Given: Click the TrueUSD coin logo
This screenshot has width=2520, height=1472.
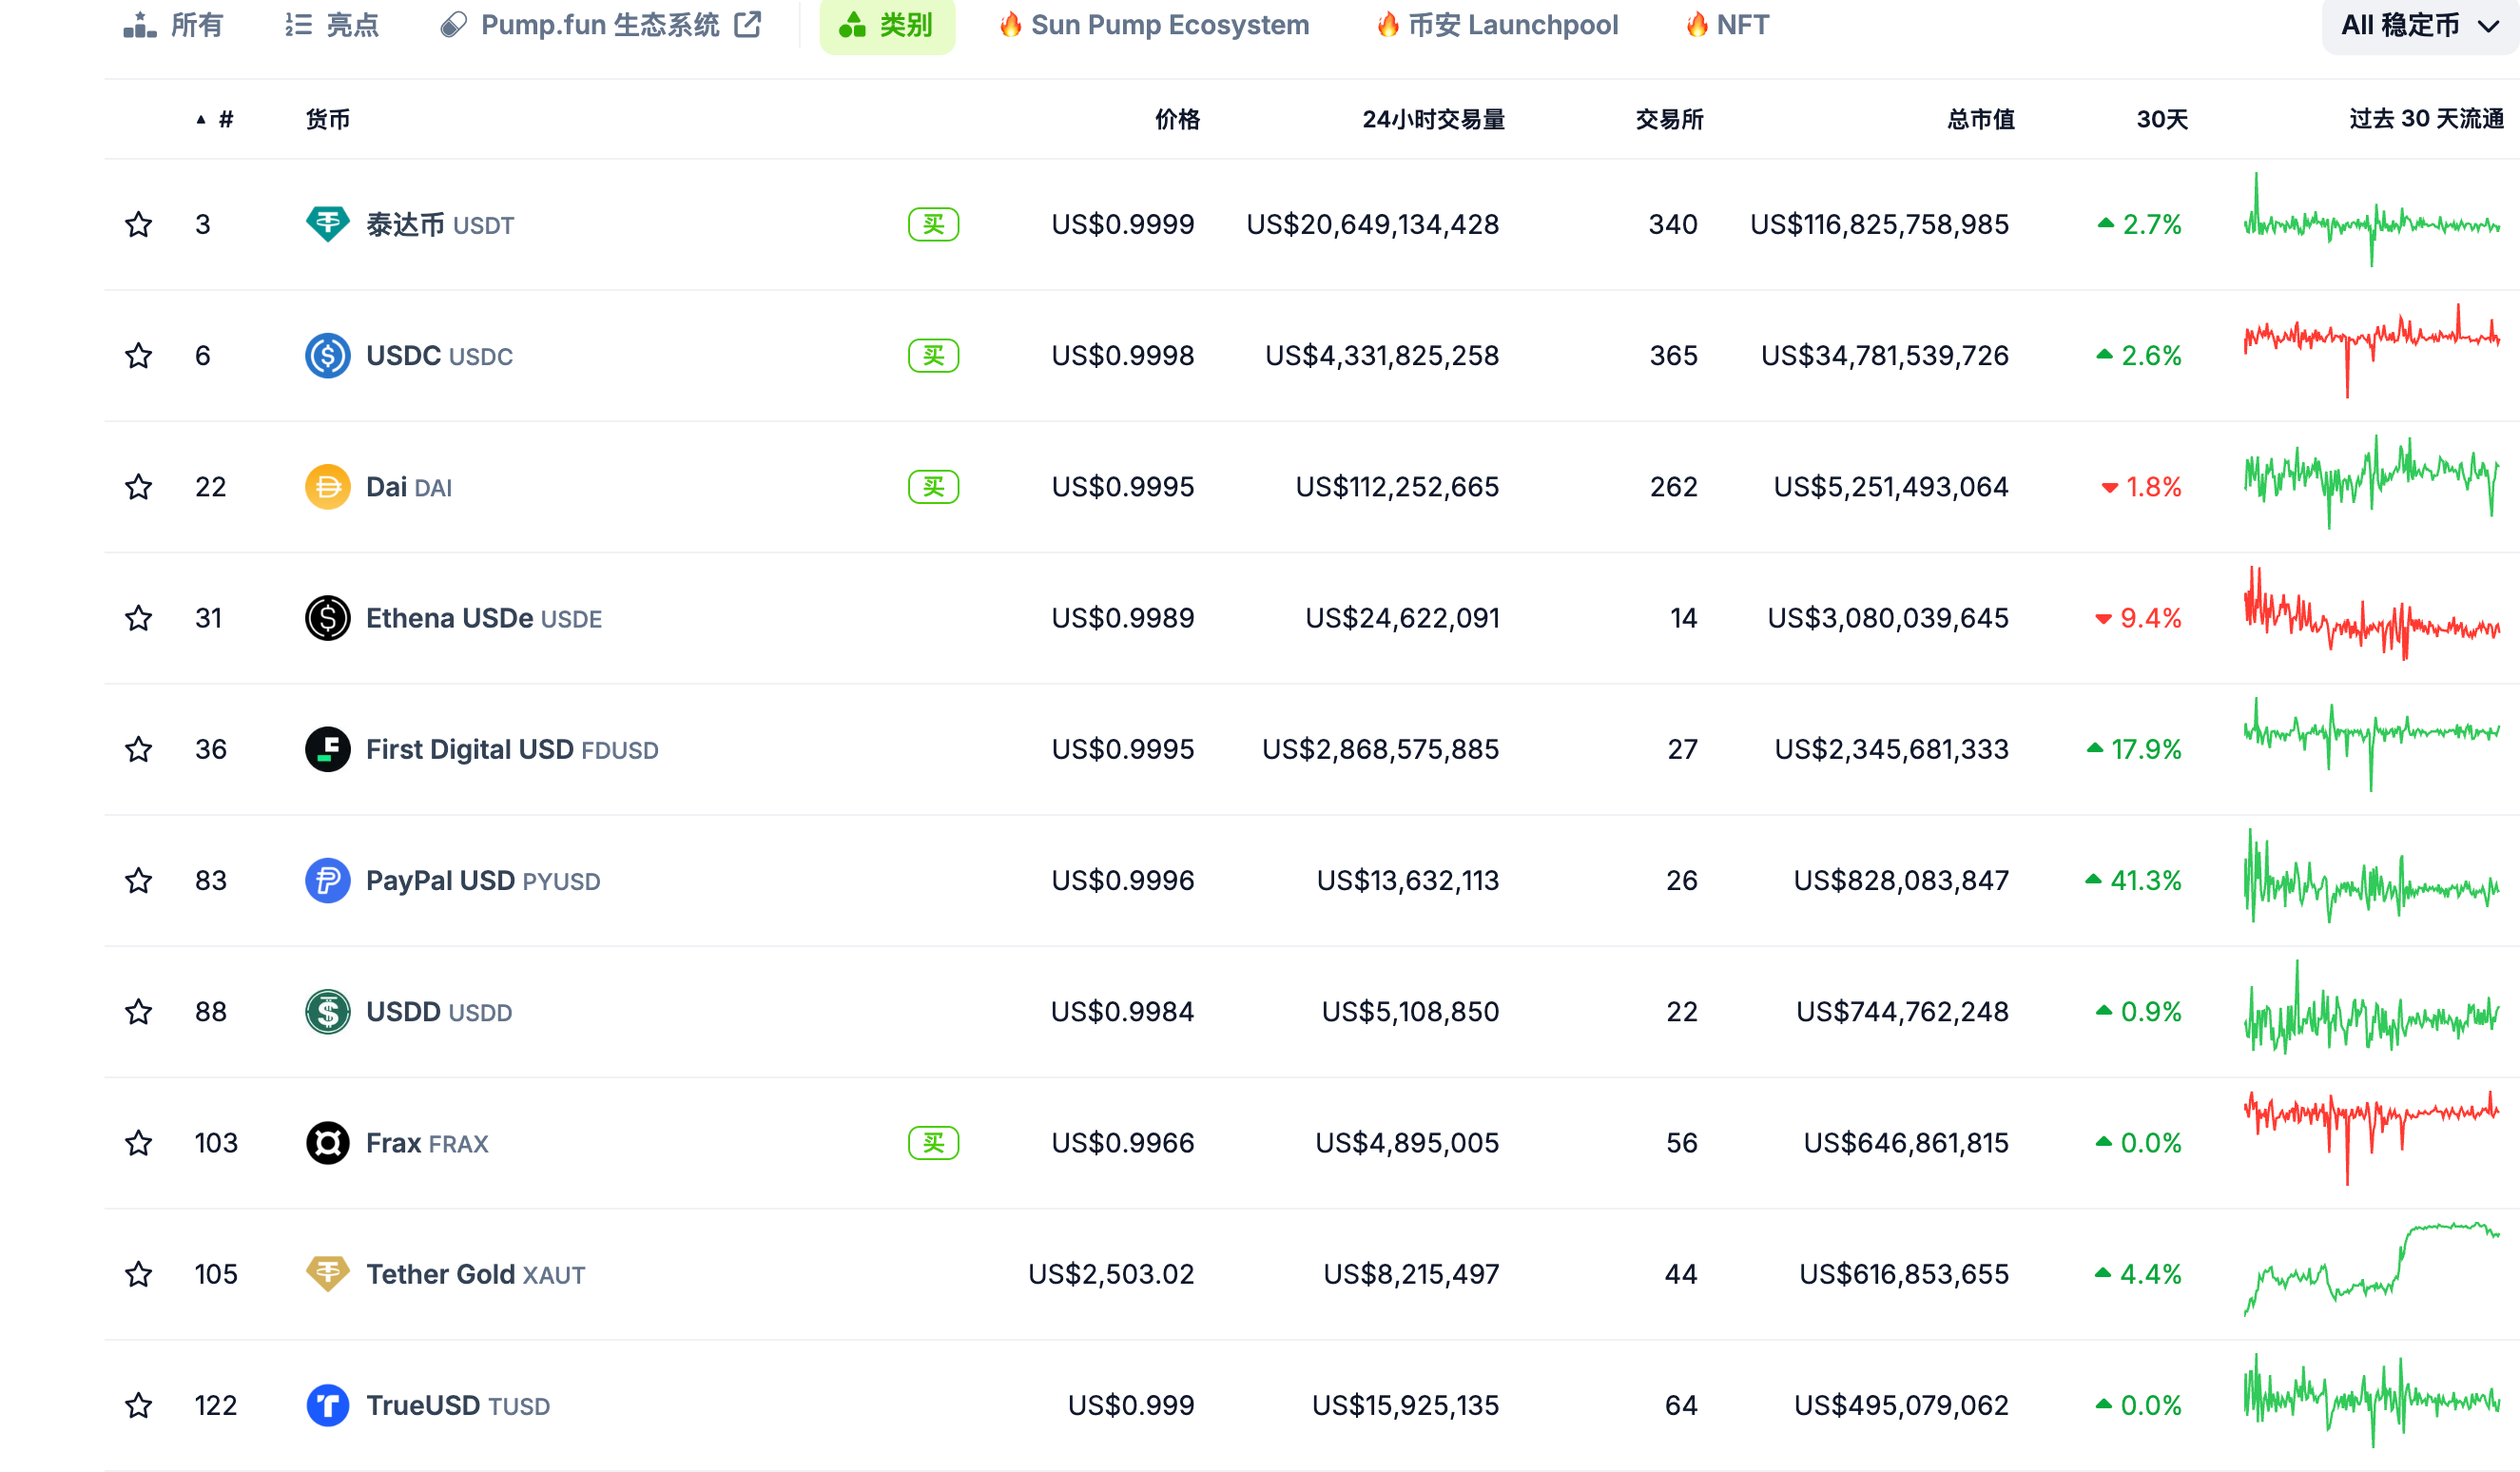Looking at the screenshot, I should [328, 1405].
